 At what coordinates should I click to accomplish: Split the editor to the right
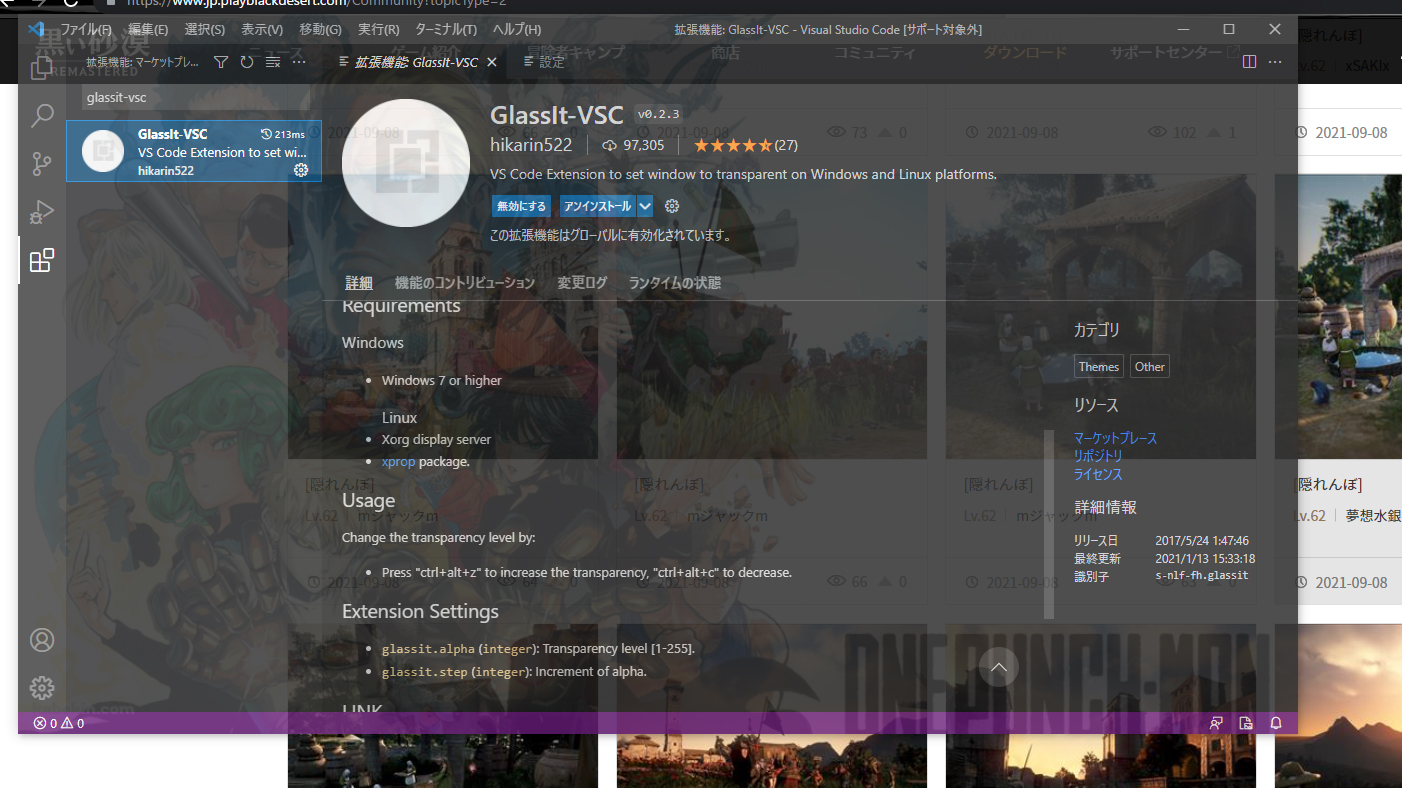pyautogui.click(x=1249, y=62)
